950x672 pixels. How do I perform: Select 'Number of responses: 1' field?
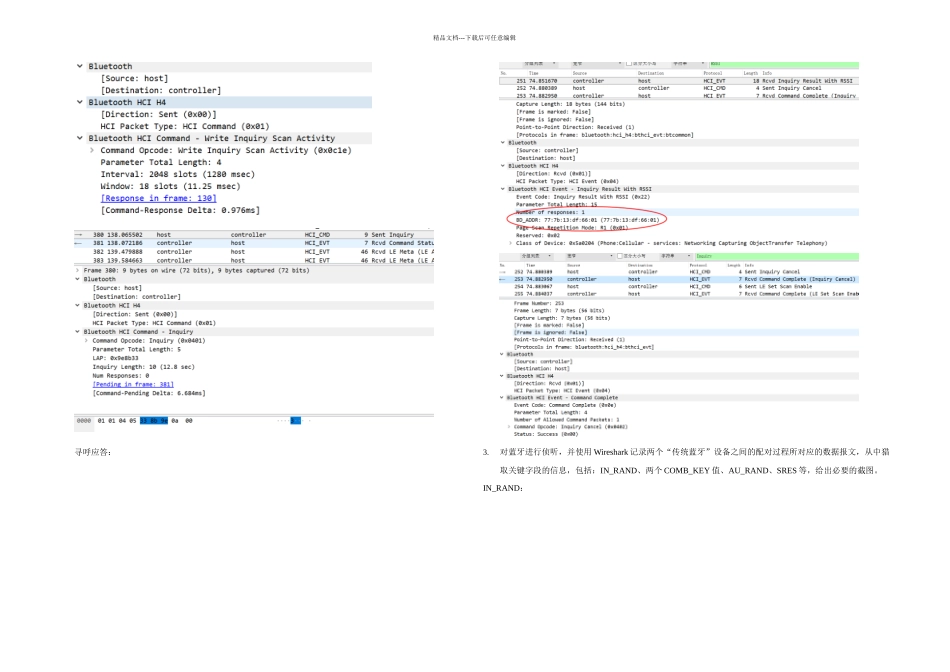coord(550,212)
